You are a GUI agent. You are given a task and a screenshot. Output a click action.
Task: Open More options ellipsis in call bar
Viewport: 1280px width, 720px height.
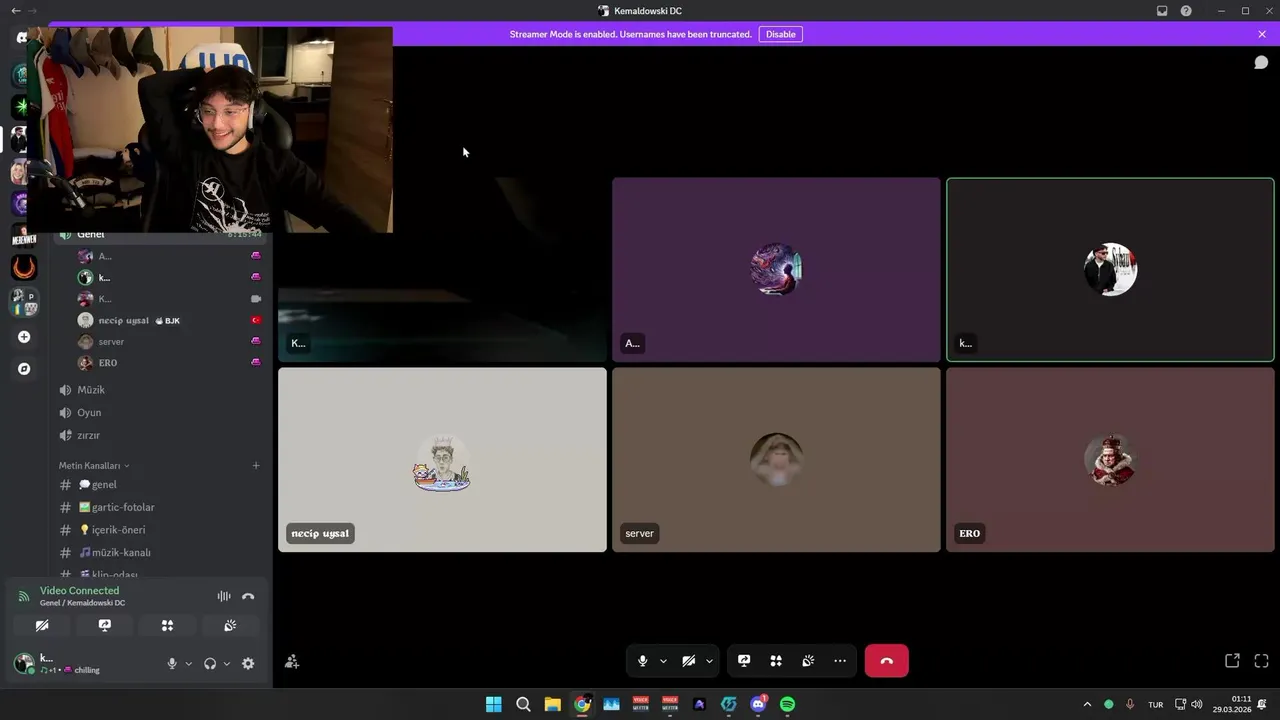840,661
